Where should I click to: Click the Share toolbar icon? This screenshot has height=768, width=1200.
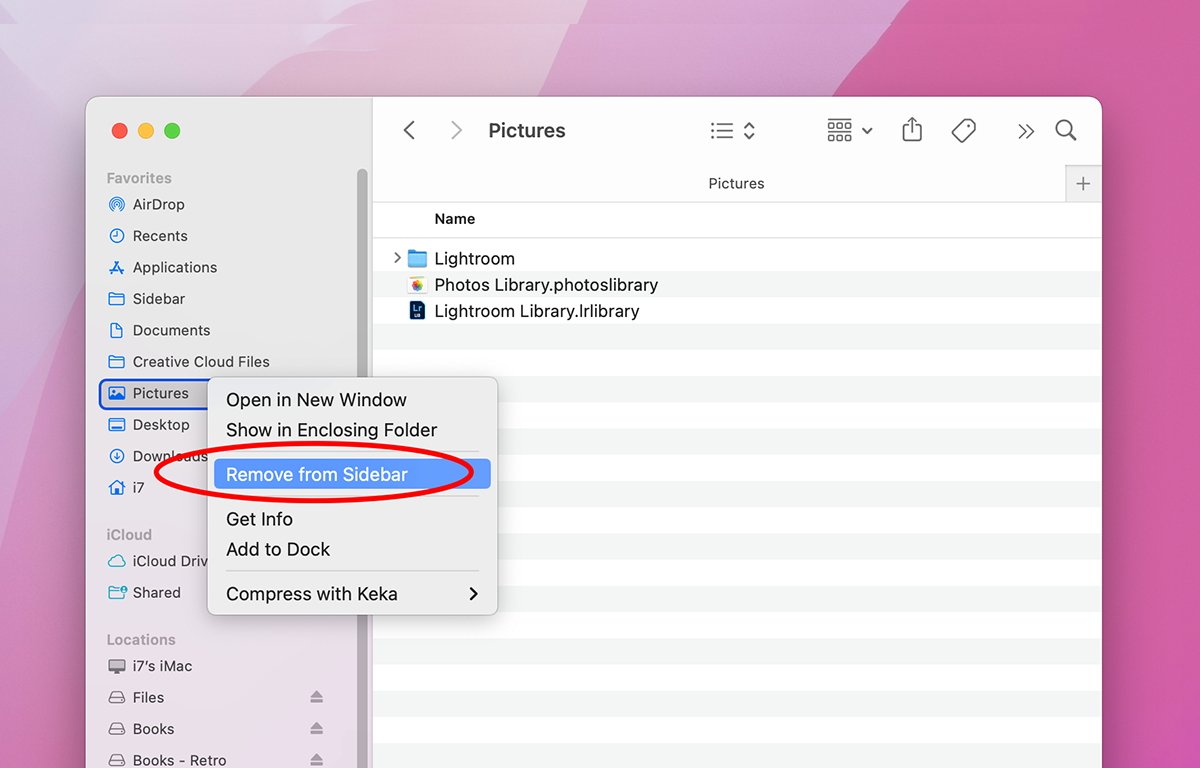911,130
